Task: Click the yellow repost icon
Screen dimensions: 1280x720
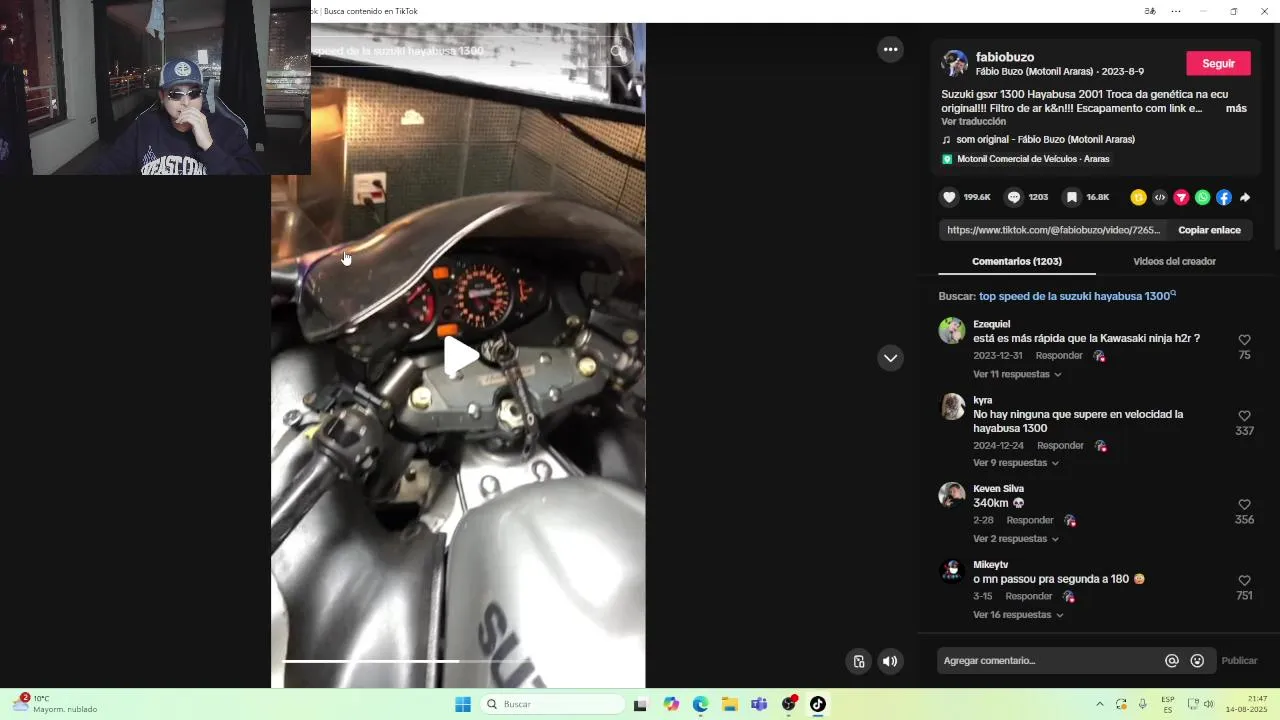Action: coord(1138,197)
